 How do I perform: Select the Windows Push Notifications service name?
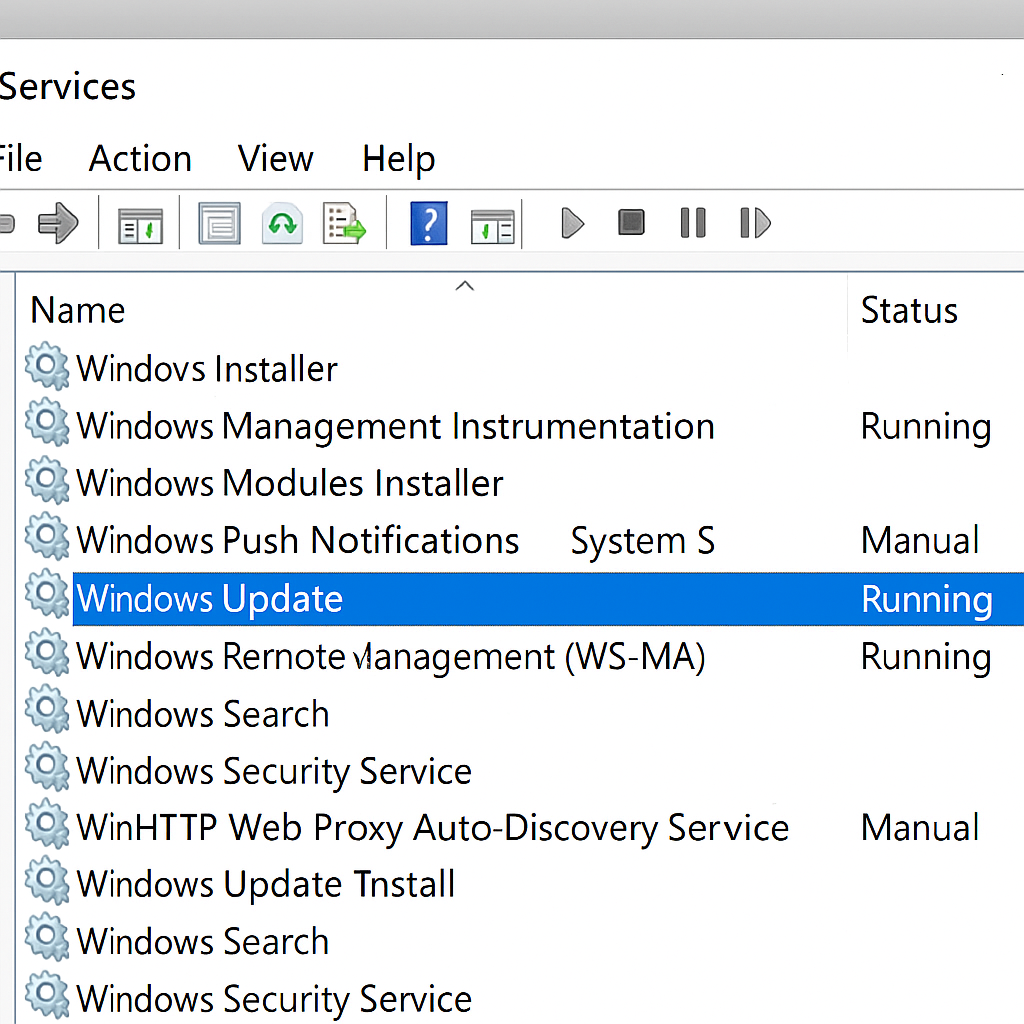298,541
